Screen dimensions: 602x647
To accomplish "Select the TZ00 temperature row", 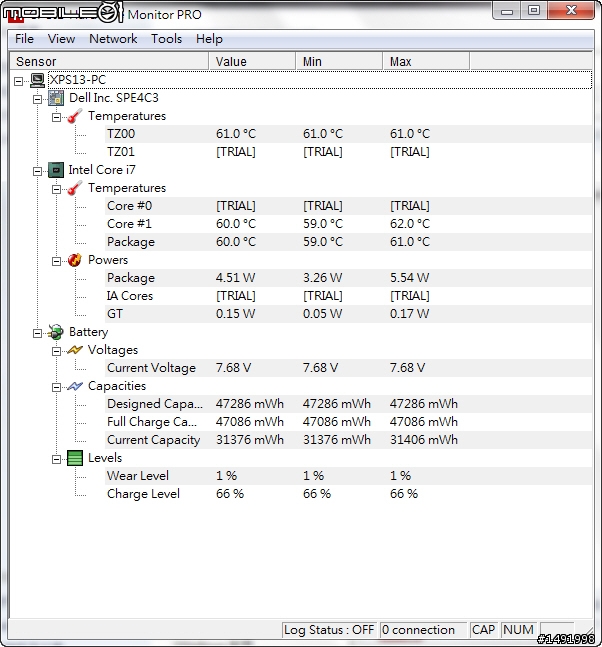I will [x=349, y=134].
